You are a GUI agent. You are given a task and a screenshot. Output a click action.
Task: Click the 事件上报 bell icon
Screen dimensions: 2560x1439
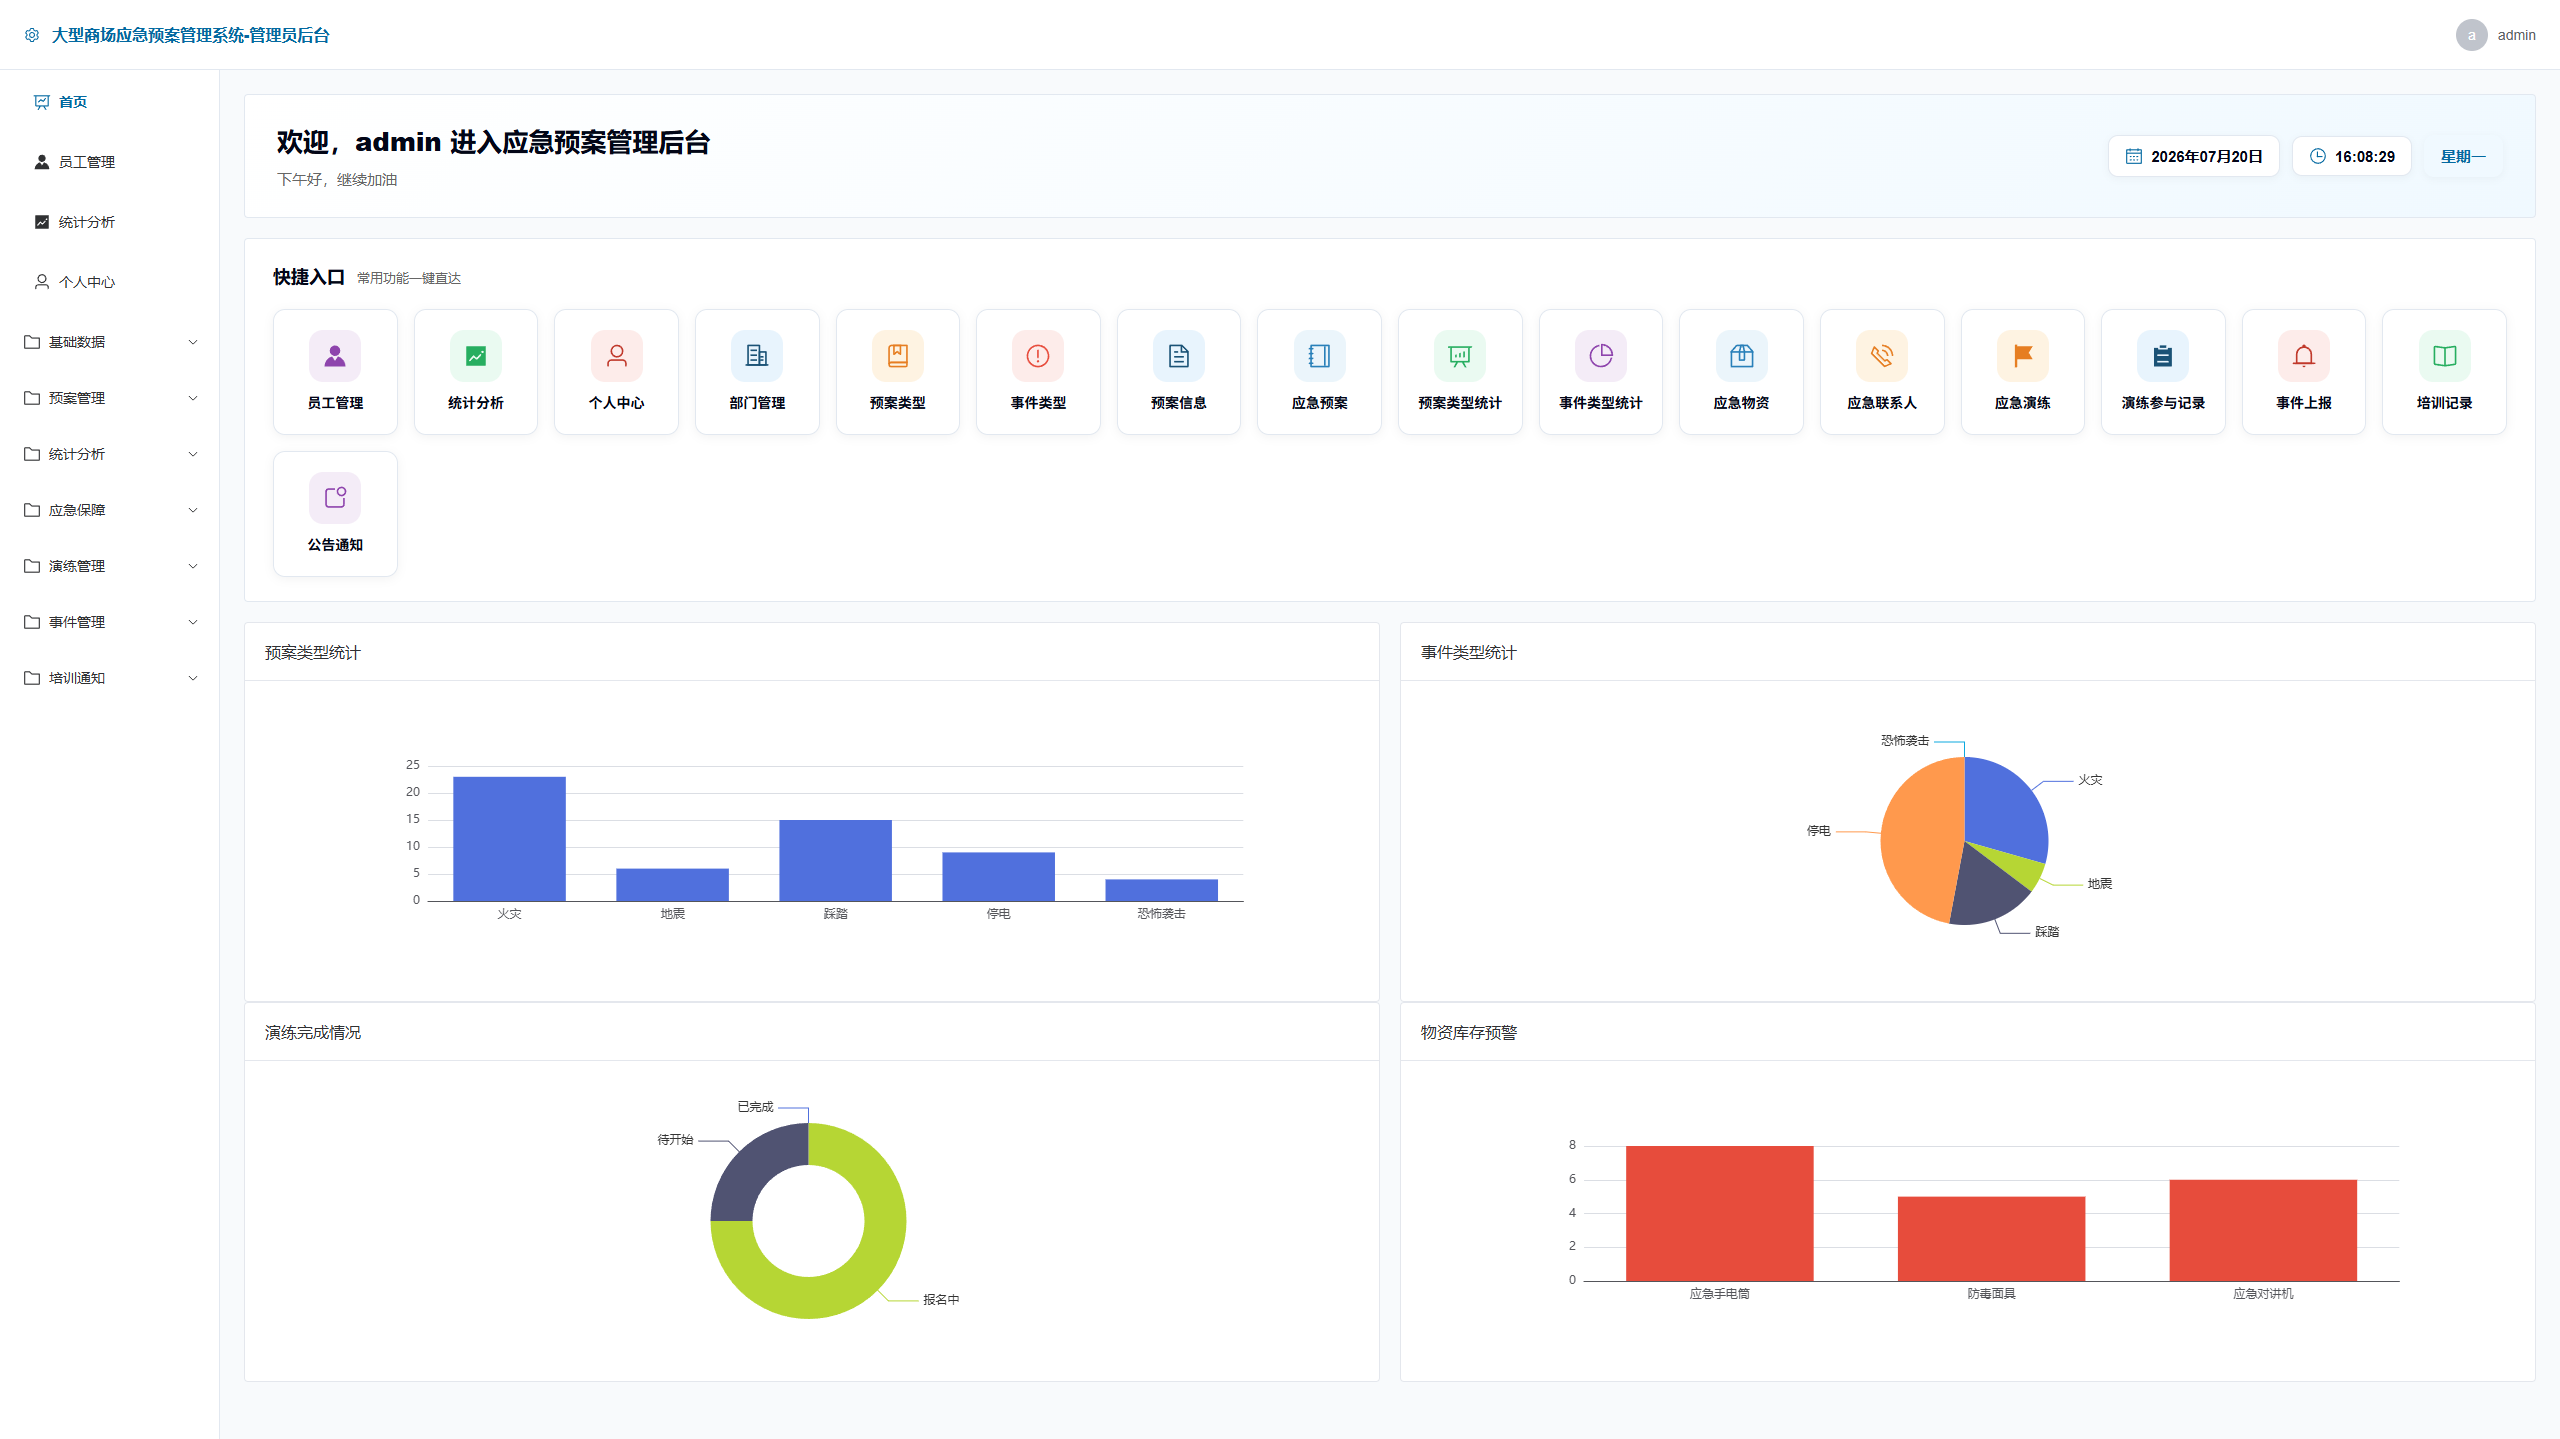[x=2303, y=356]
